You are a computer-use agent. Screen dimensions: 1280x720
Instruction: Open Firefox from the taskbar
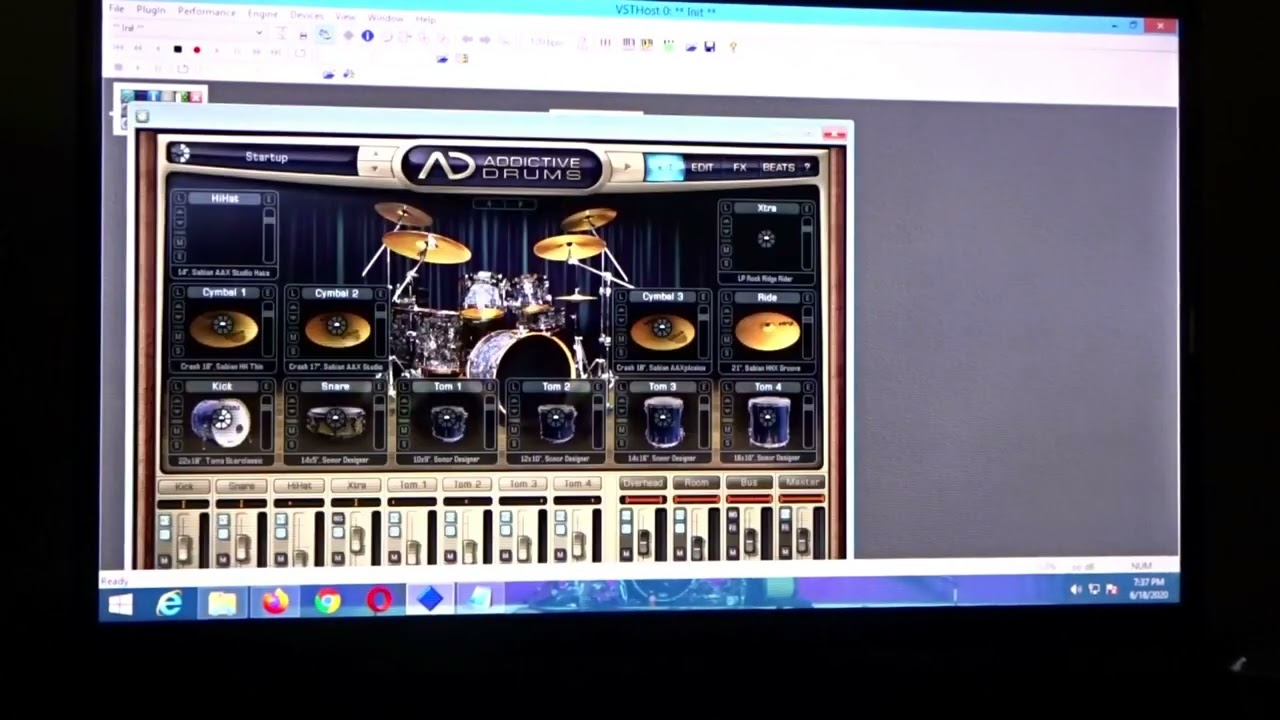(275, 601)
